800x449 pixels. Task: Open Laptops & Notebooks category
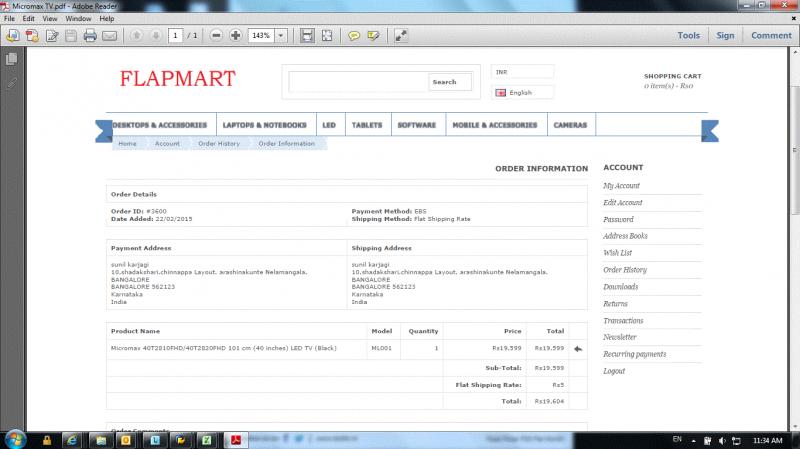coord(264,125)
